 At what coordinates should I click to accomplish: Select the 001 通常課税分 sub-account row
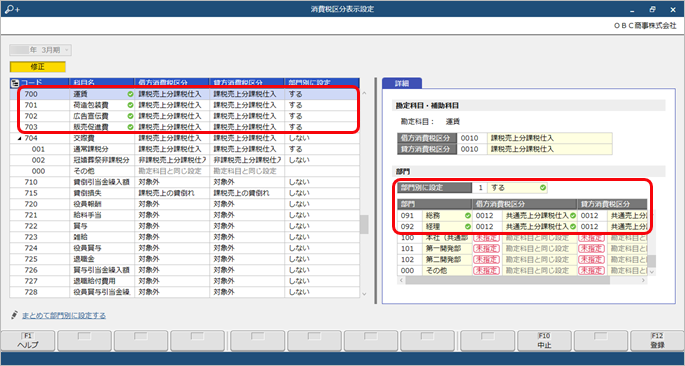[185, 149]
